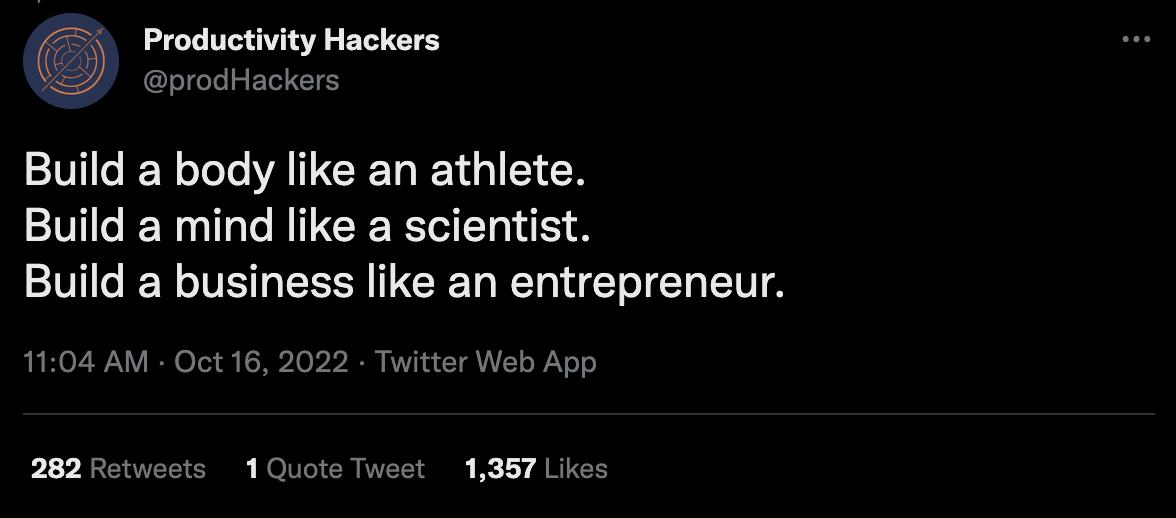Viewport: 1176px width, 518px height.
Task: Open the Quote Tweet list
Action: pyautogui.click(x=335, y=468)
